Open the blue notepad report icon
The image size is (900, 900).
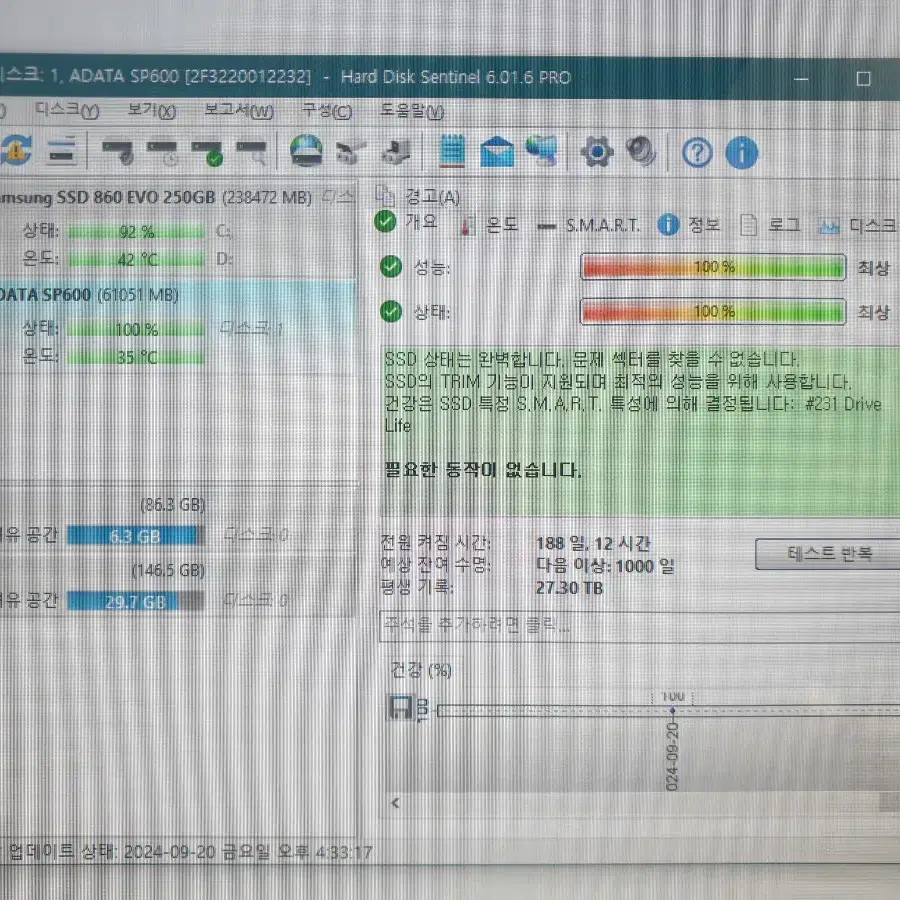click(452, 151)
